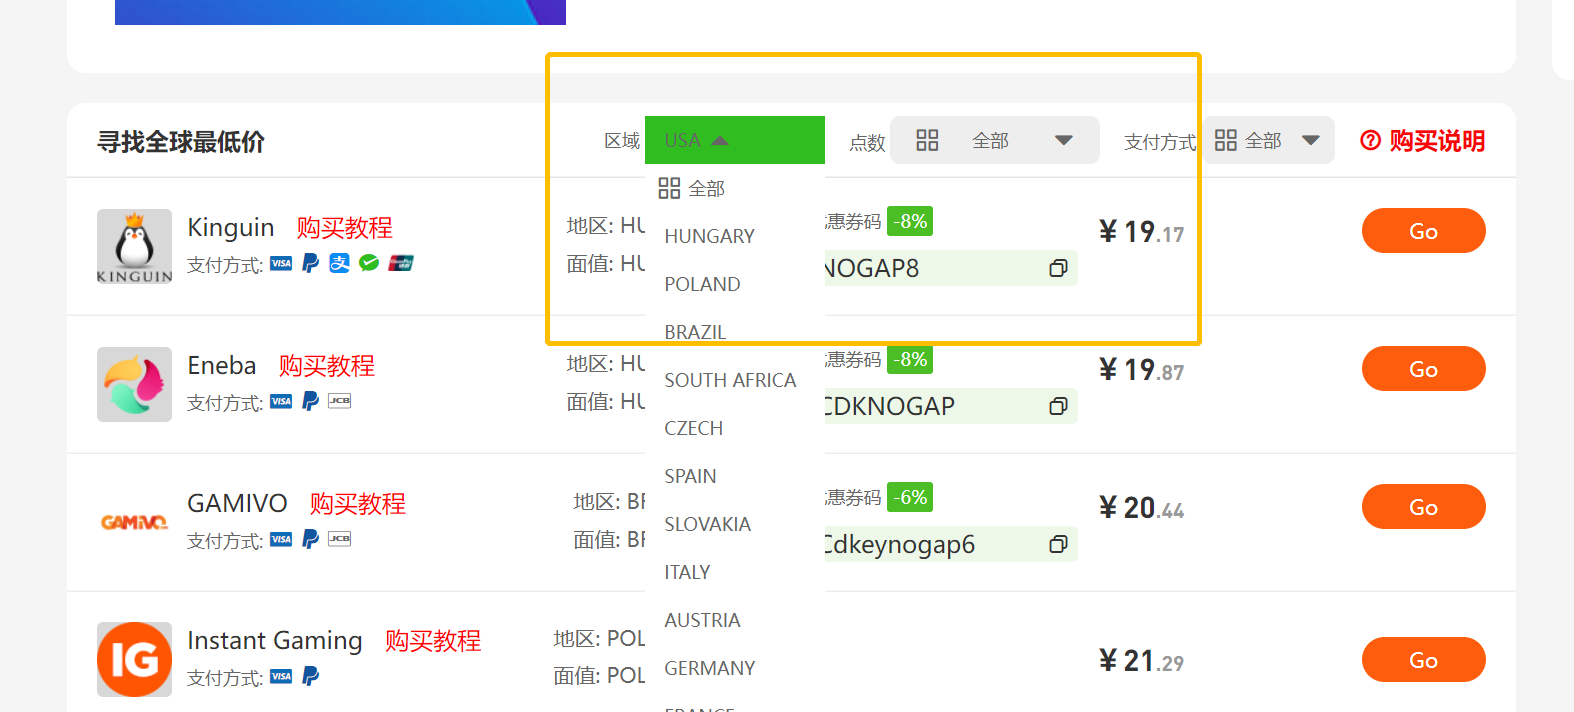1574x712 pixels.
Task: Go to the GAMIVO offer
Action: (x=1423, y=507)
